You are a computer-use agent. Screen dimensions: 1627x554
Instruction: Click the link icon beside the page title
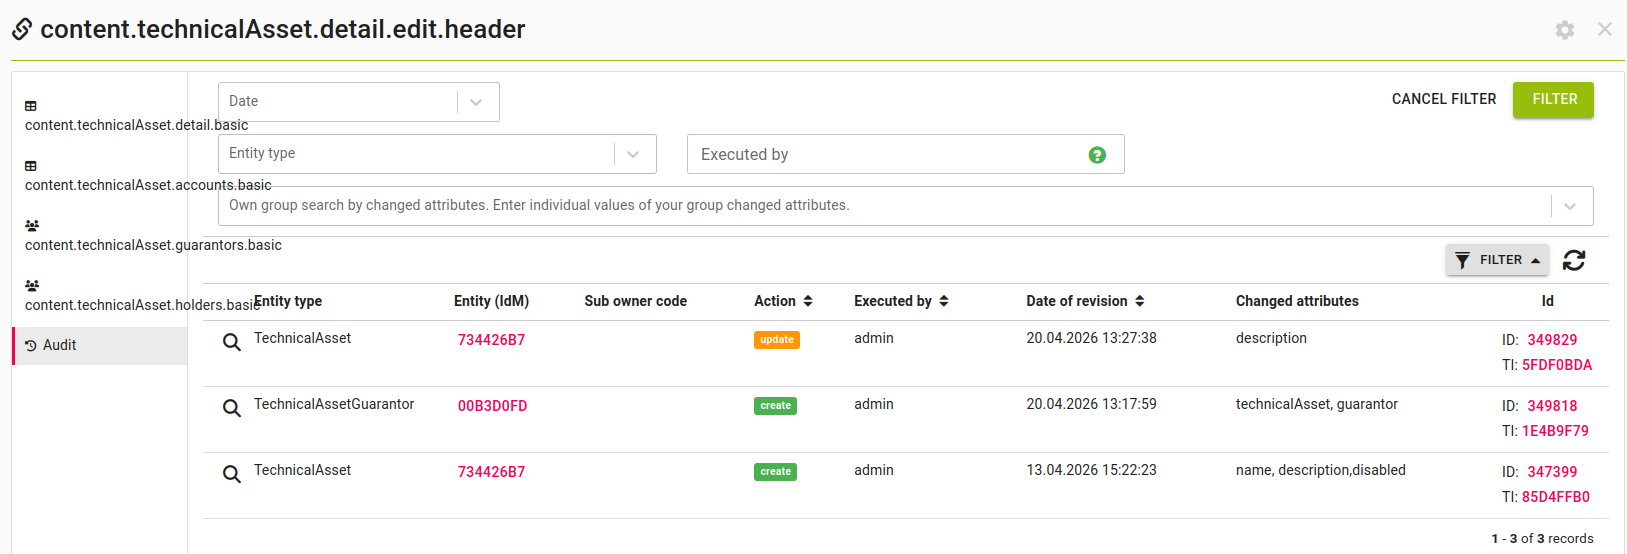[x=22, y=30]
